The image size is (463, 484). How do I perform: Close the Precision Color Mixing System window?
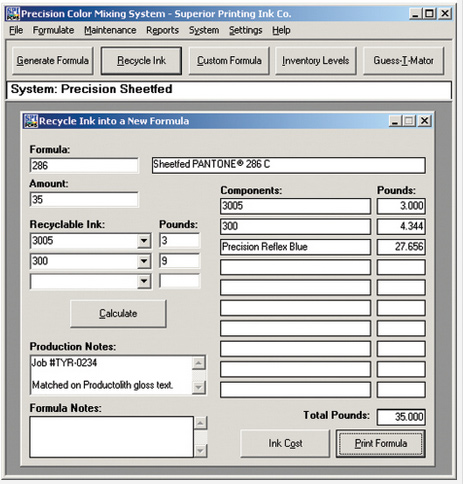coord(445,14)
